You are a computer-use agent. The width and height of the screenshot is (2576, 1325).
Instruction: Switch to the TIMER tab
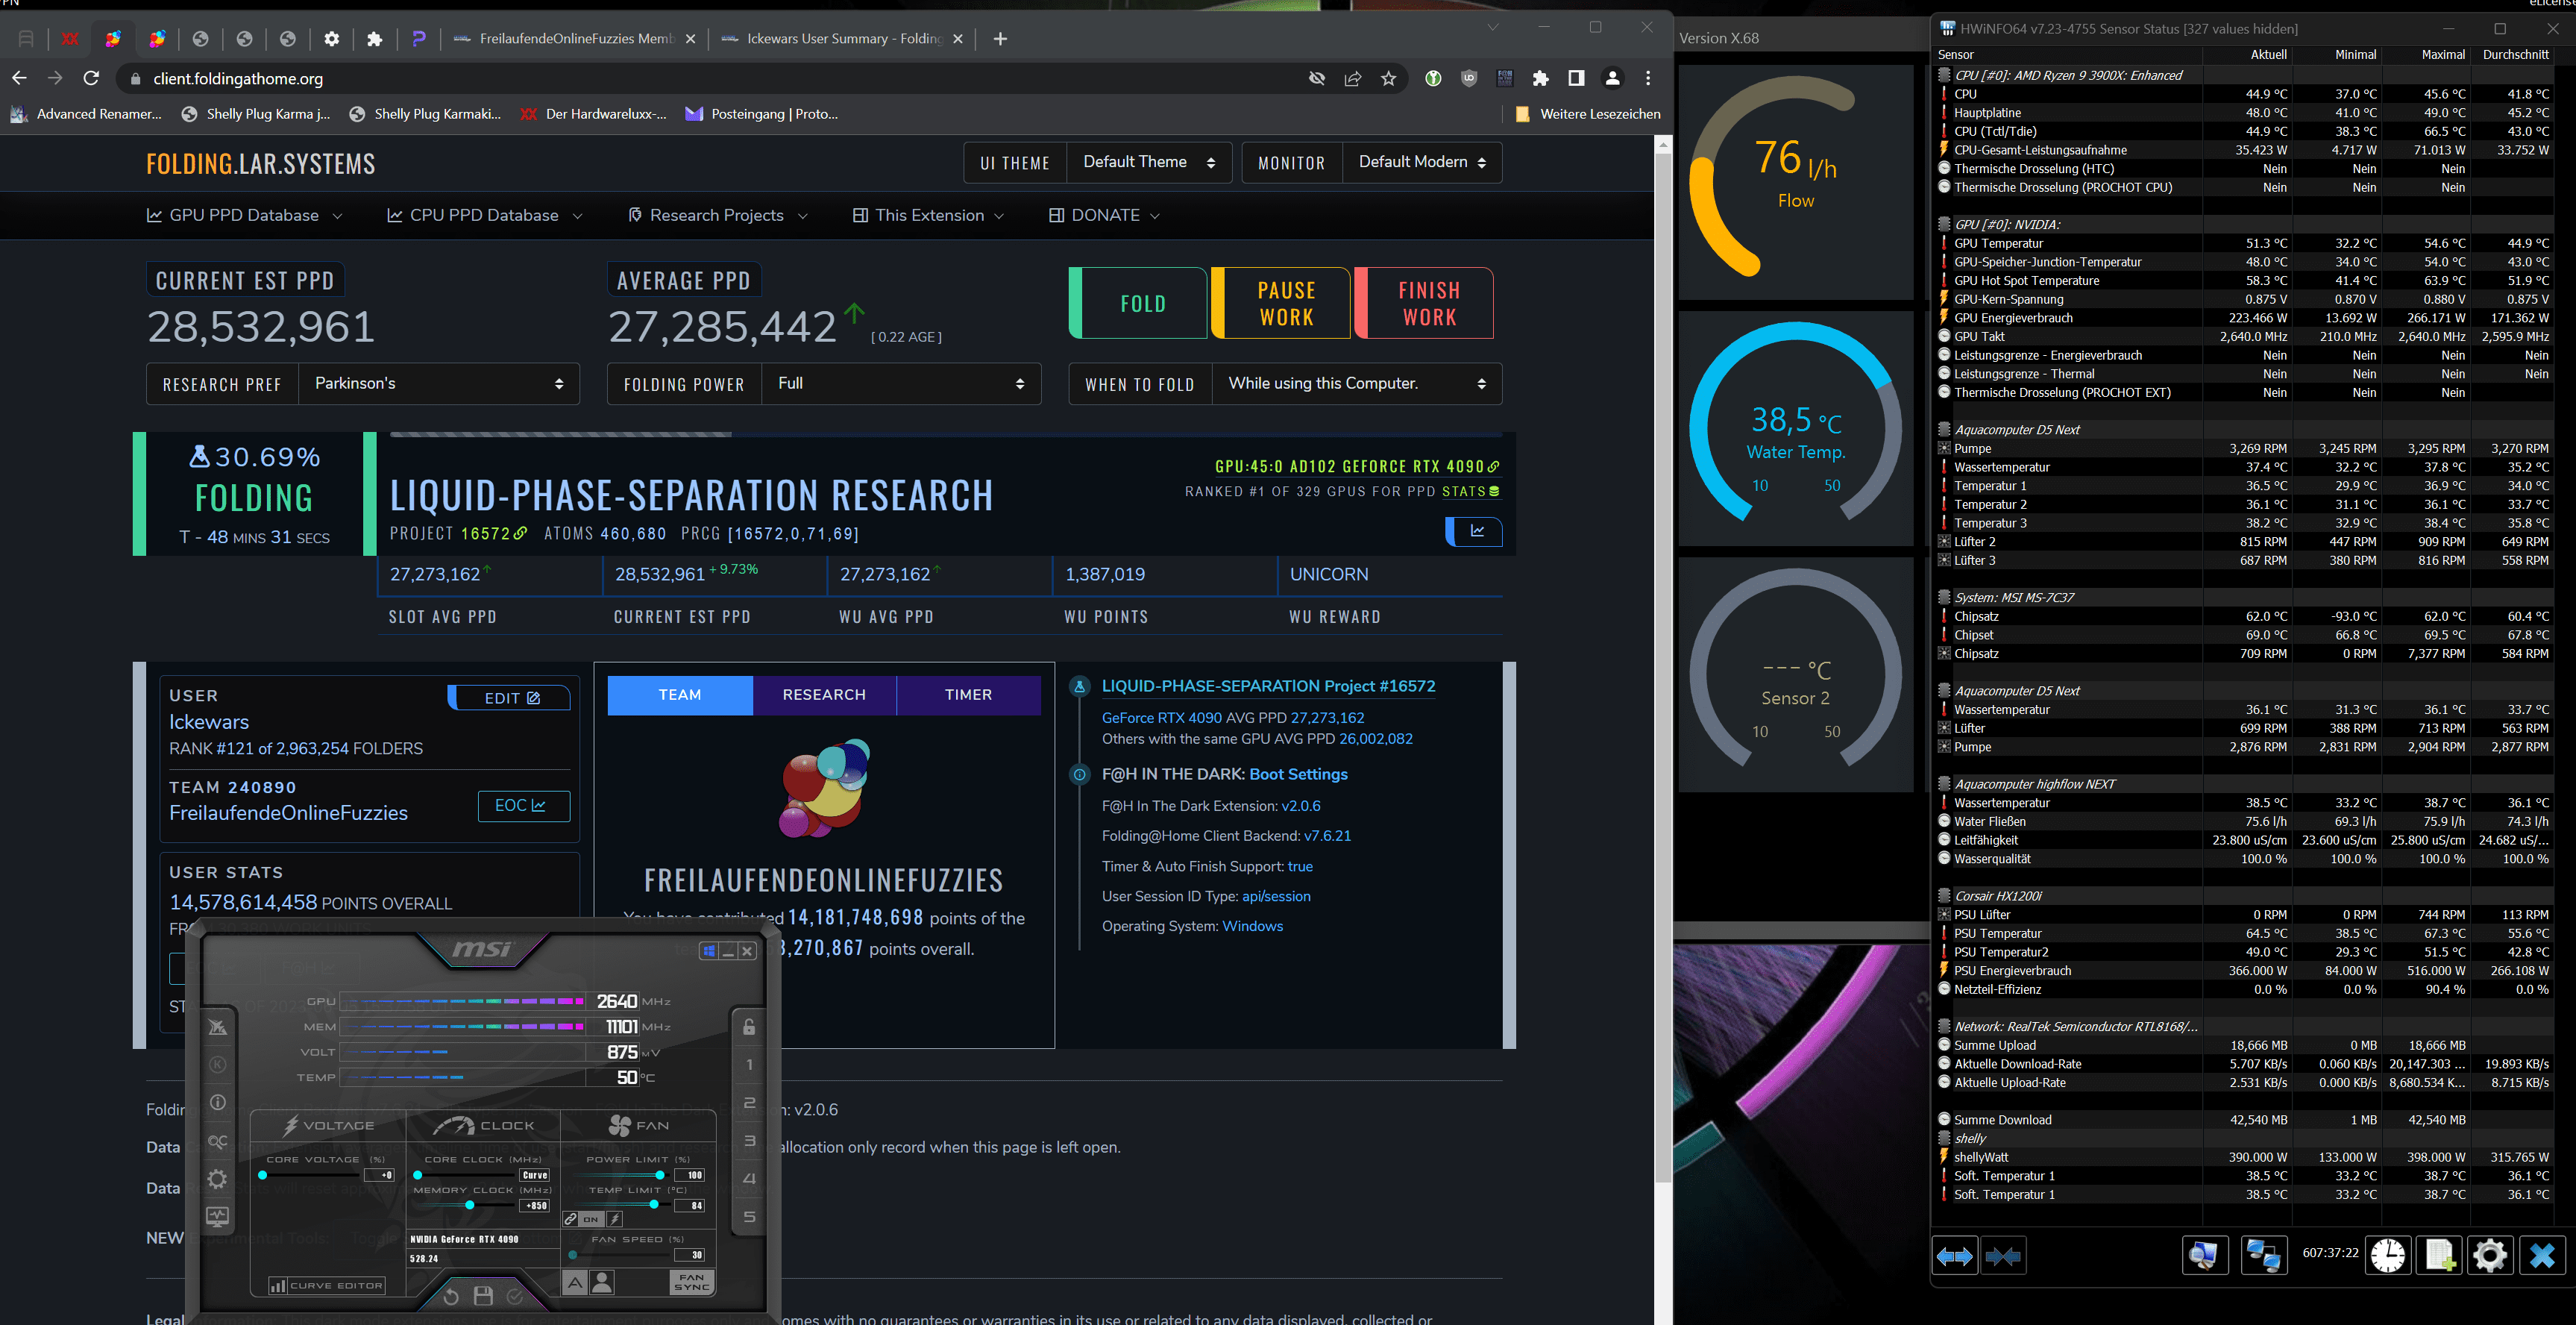coord(968,695)
